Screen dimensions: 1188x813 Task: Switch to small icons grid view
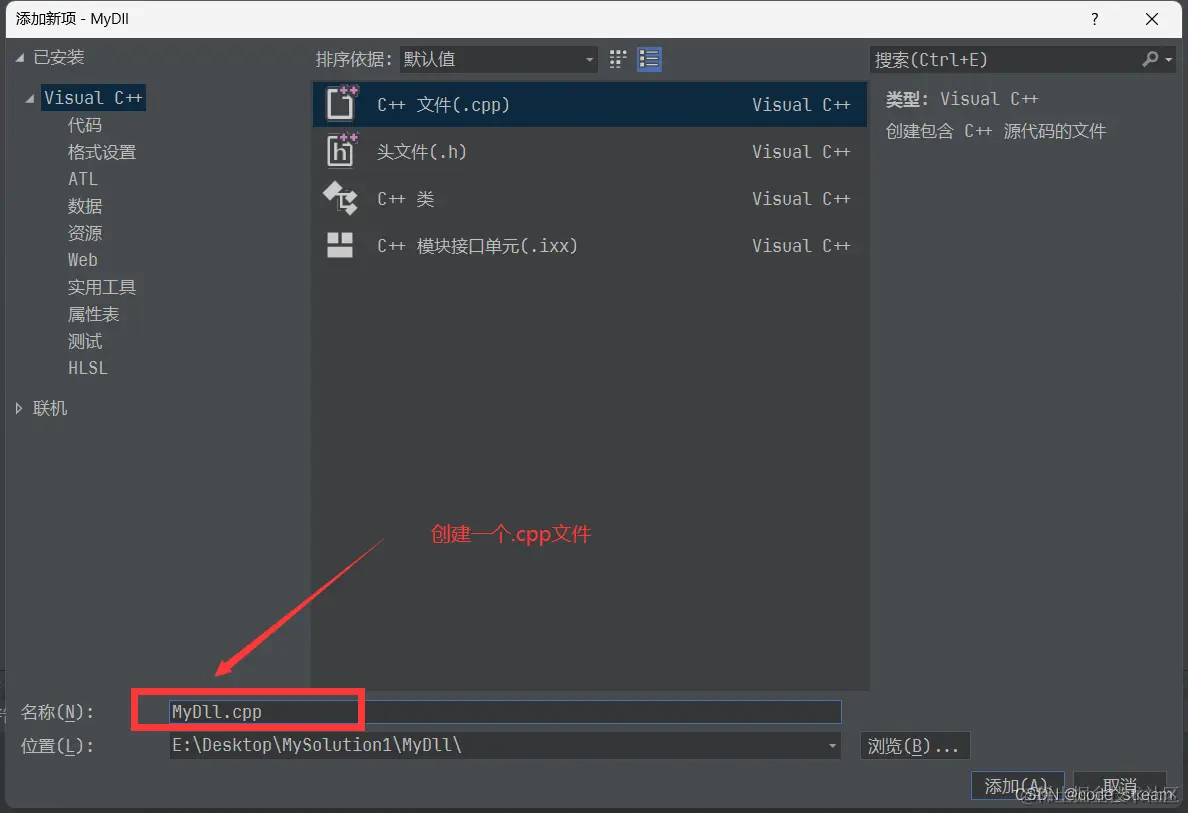pyautogui.click(x=618, y=59)
